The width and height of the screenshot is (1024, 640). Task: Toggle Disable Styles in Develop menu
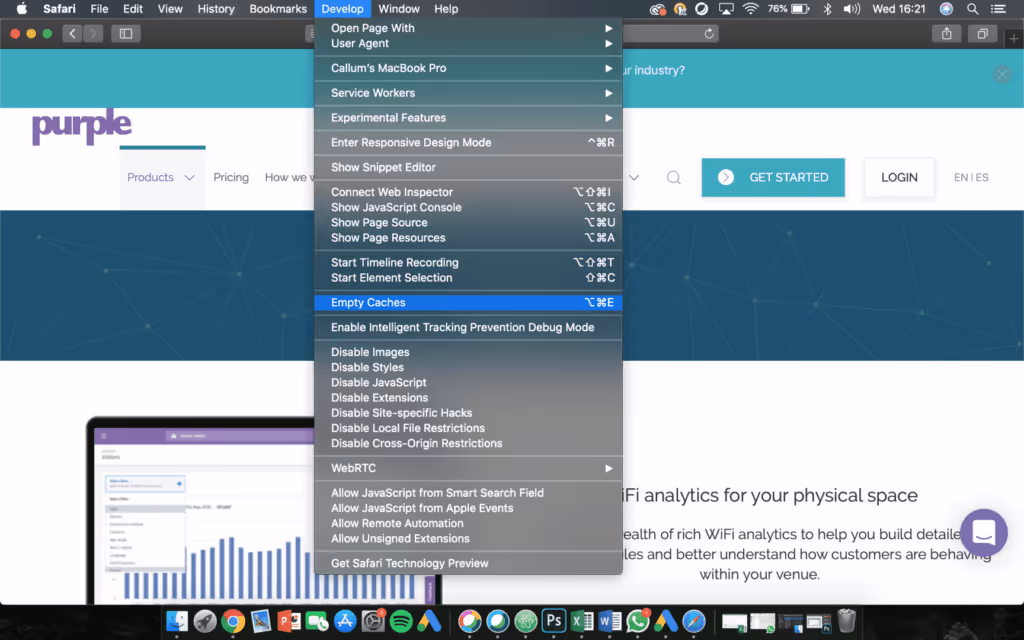click(x=468, y=367)
